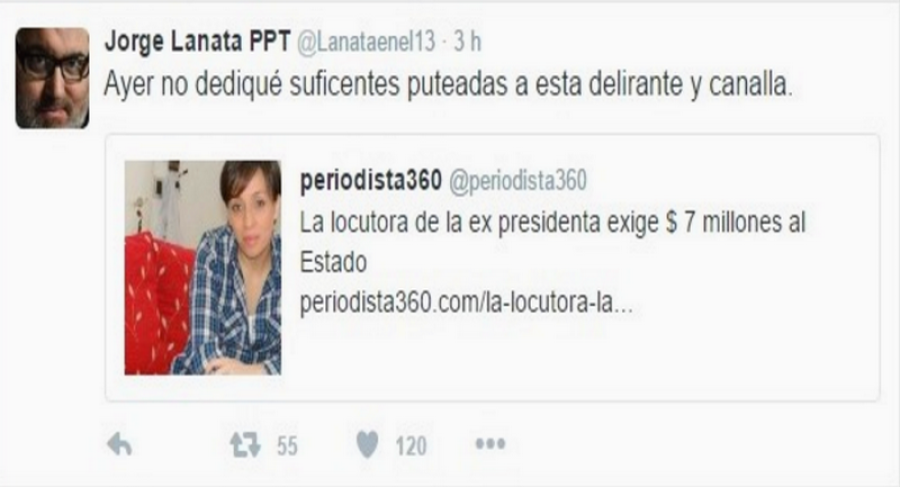The height and width of the screenshot is (487, 900).
Task: Click the tweet text starting 'Ayer no dediqué'
Action: coord(448,85)
